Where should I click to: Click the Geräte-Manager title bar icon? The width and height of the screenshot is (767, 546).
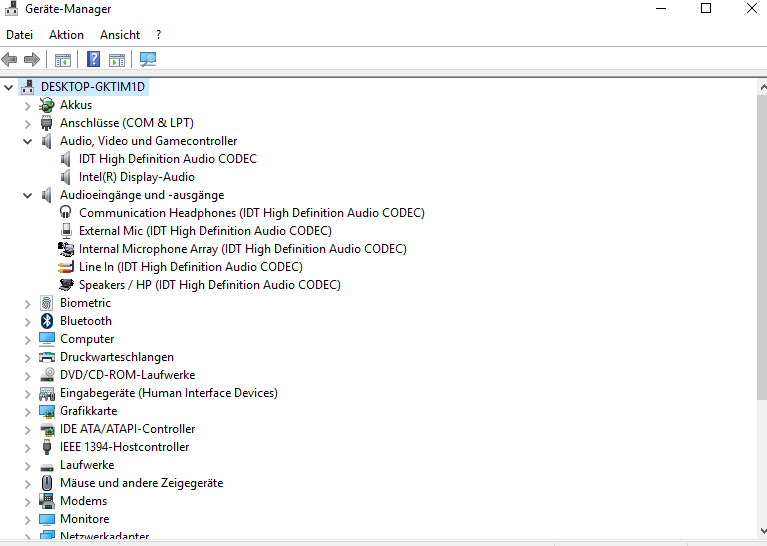pyautogui.click(x=11, y=8)
